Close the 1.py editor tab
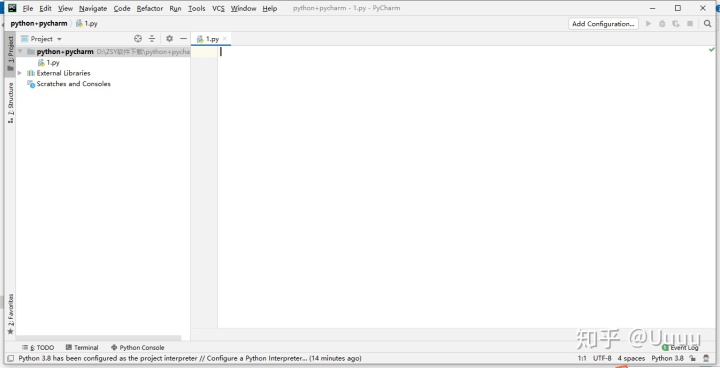This screenshot has height=368, width=720. point(225,39)
